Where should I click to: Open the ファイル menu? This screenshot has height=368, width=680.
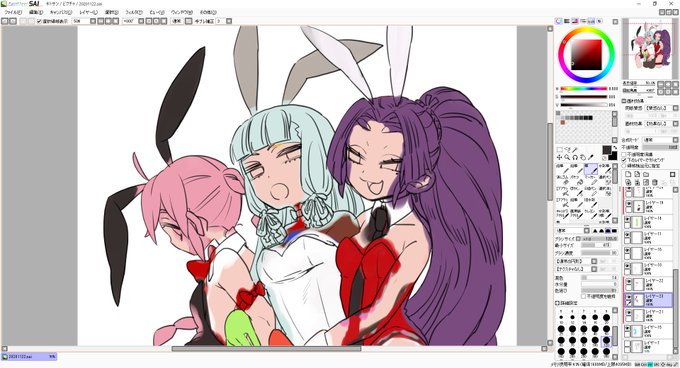point(13,12)
